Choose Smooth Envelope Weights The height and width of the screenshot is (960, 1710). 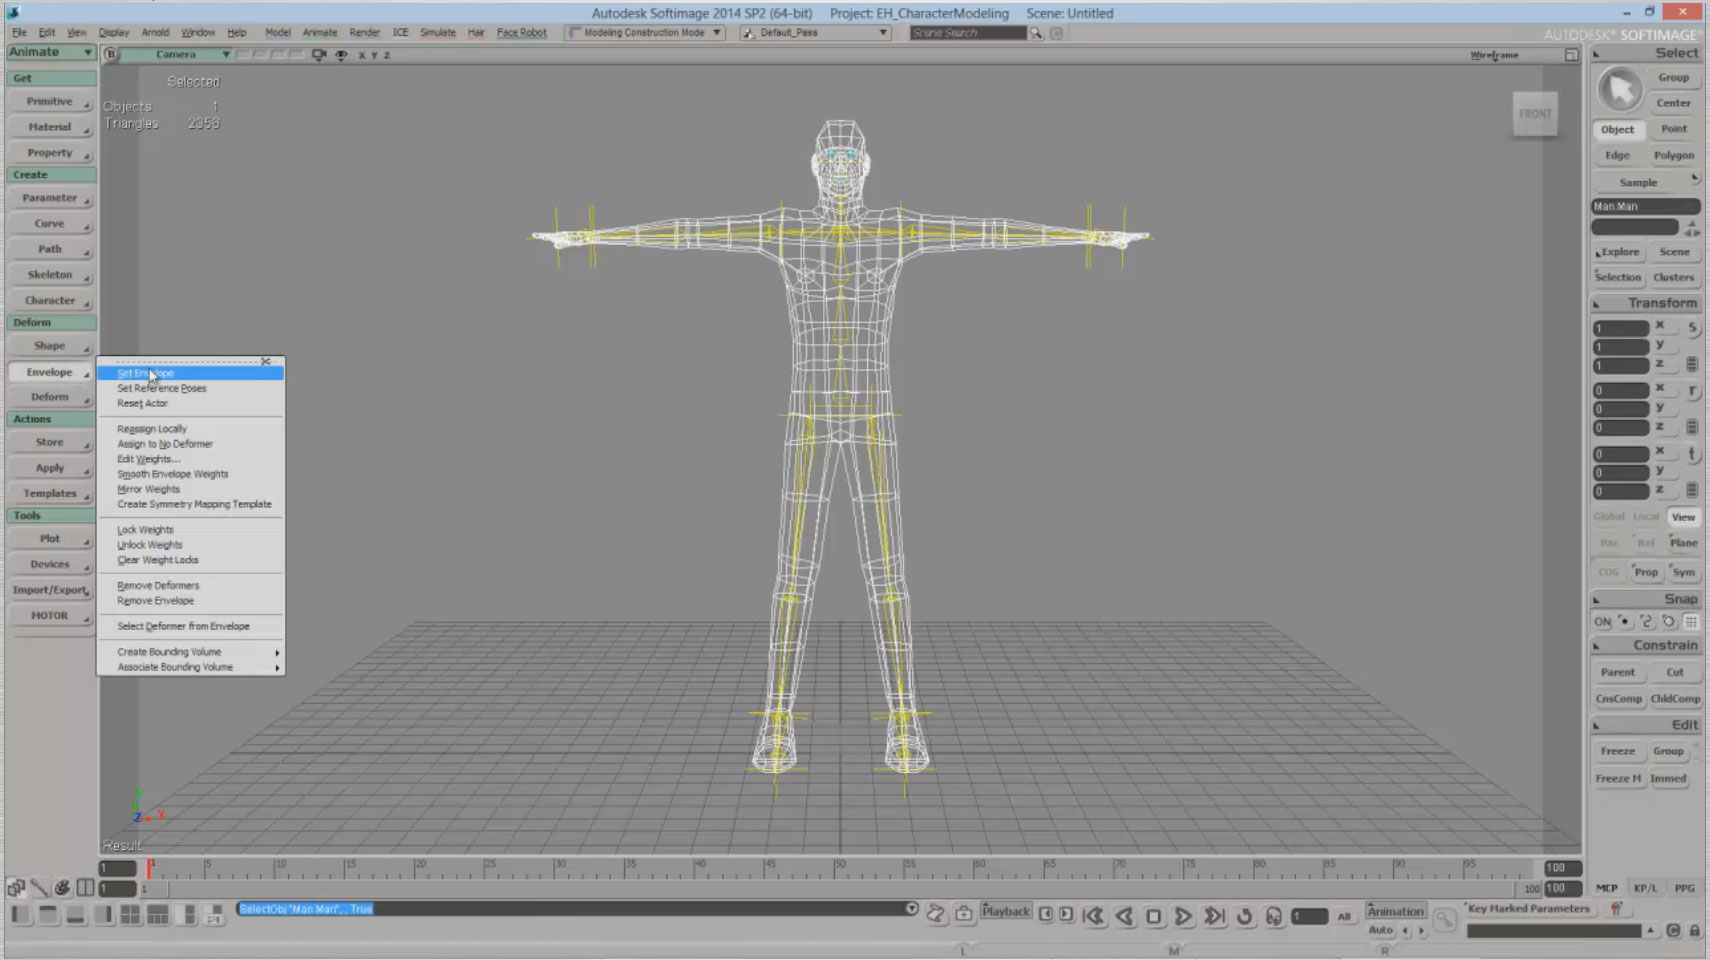tap(172, 474)
